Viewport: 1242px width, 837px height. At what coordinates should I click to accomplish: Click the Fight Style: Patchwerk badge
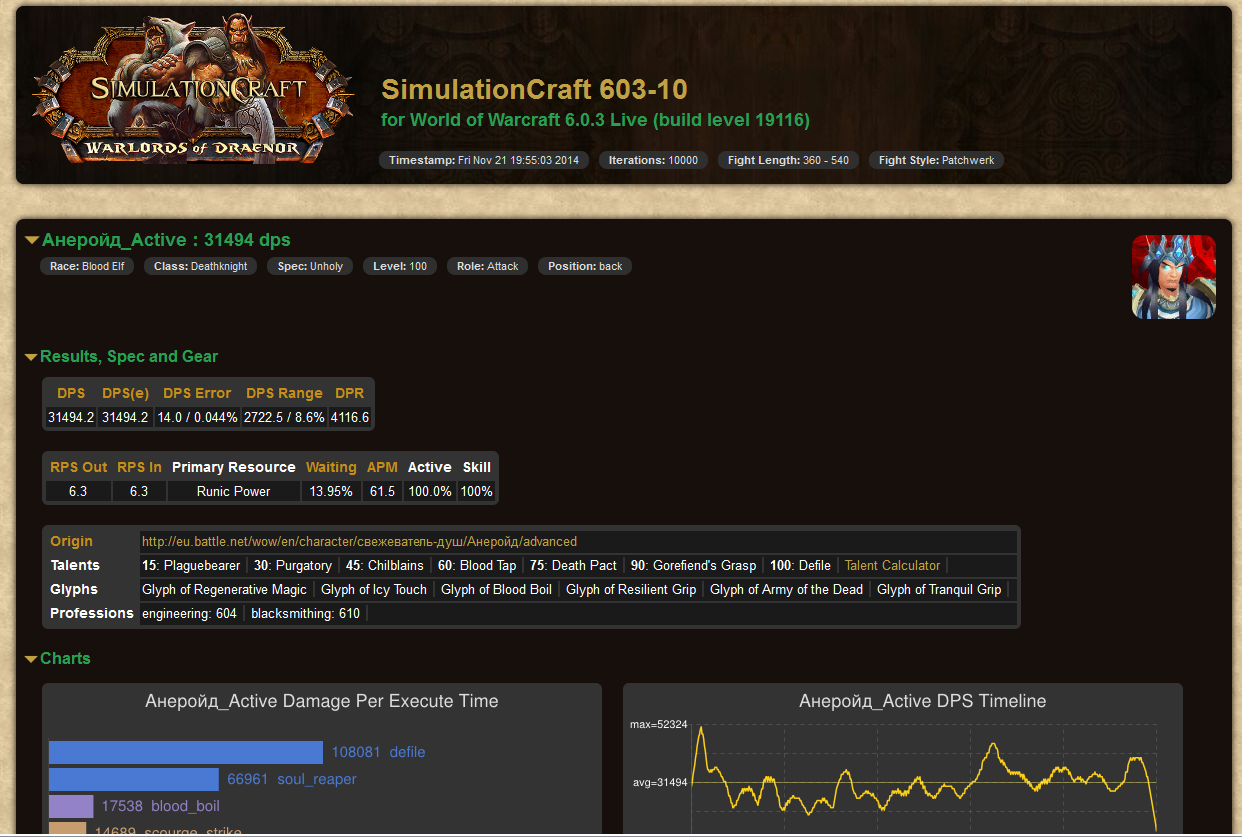(x=936, y=160)
